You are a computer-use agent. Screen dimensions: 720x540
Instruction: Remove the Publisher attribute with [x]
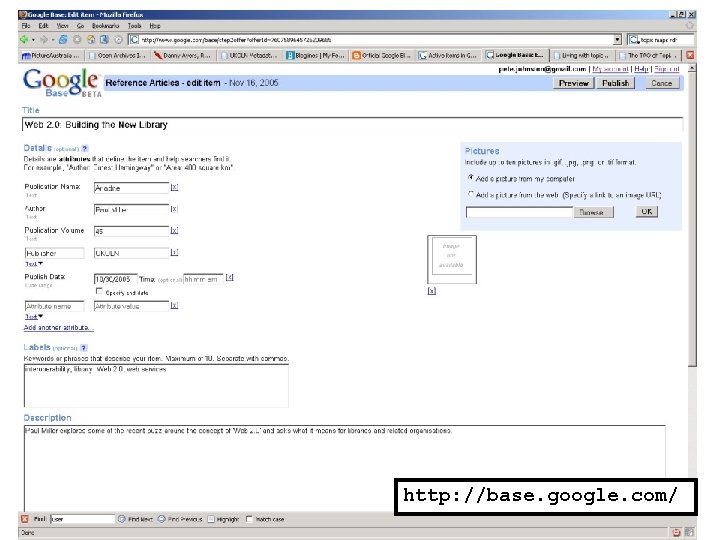click(174, 252)
